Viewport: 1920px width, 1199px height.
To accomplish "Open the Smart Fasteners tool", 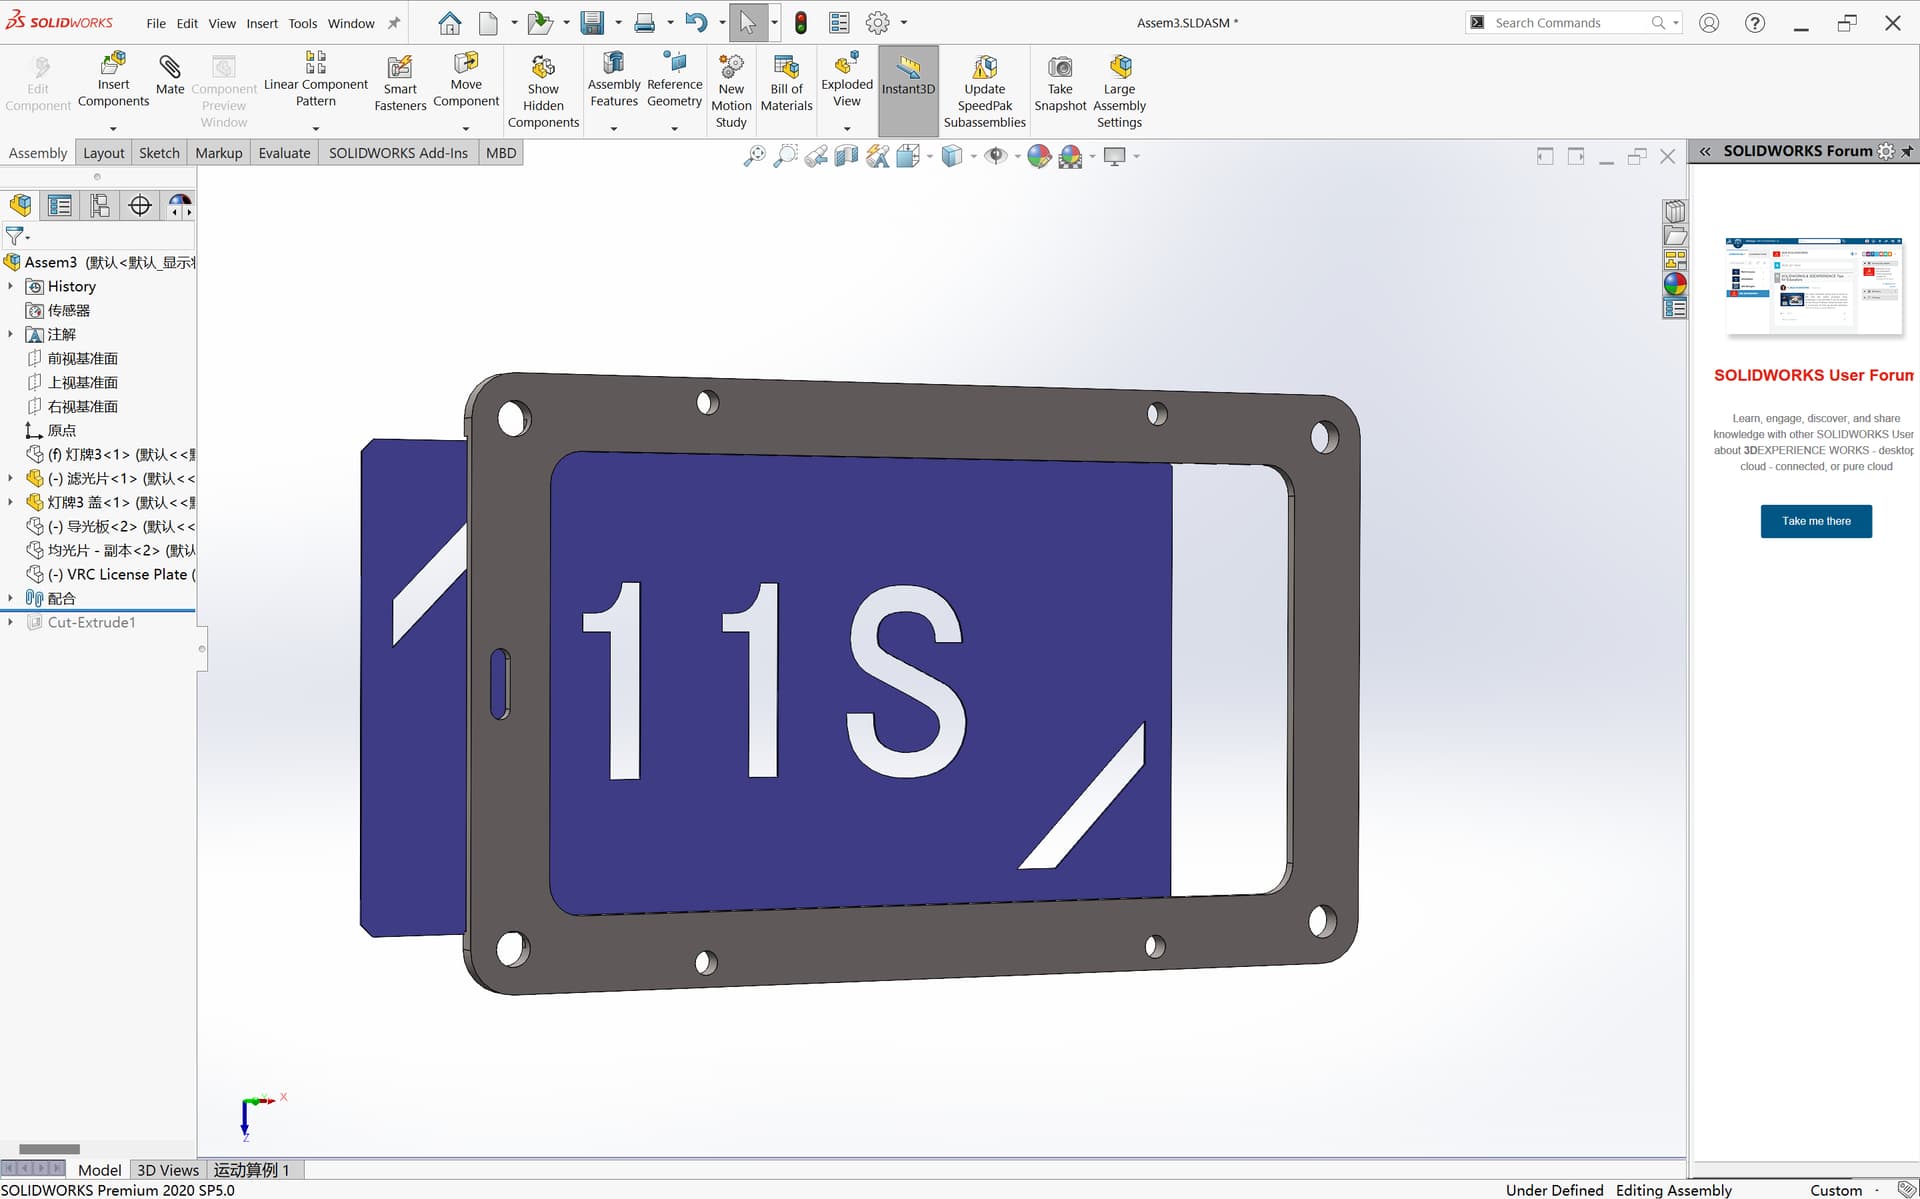I will (399, 80).
